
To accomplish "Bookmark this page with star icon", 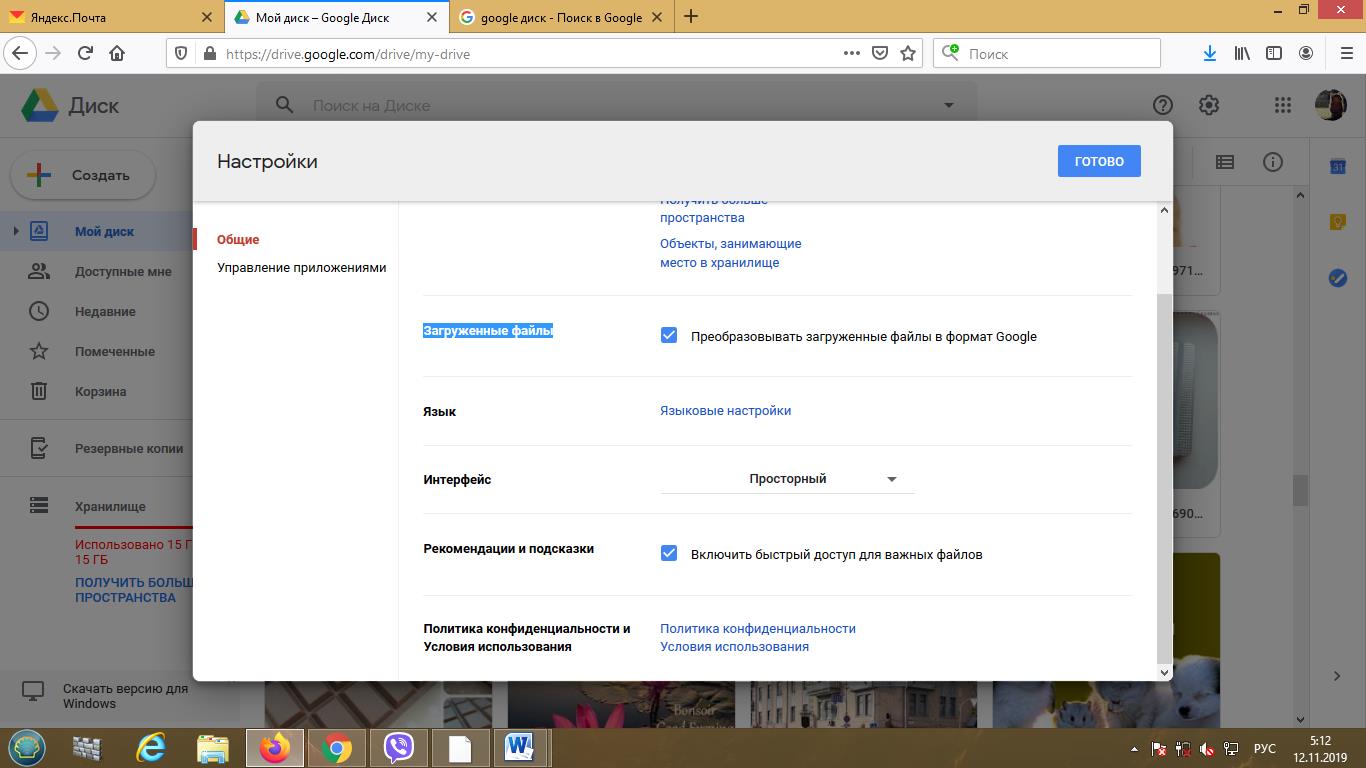I will [x=908, y=53].
